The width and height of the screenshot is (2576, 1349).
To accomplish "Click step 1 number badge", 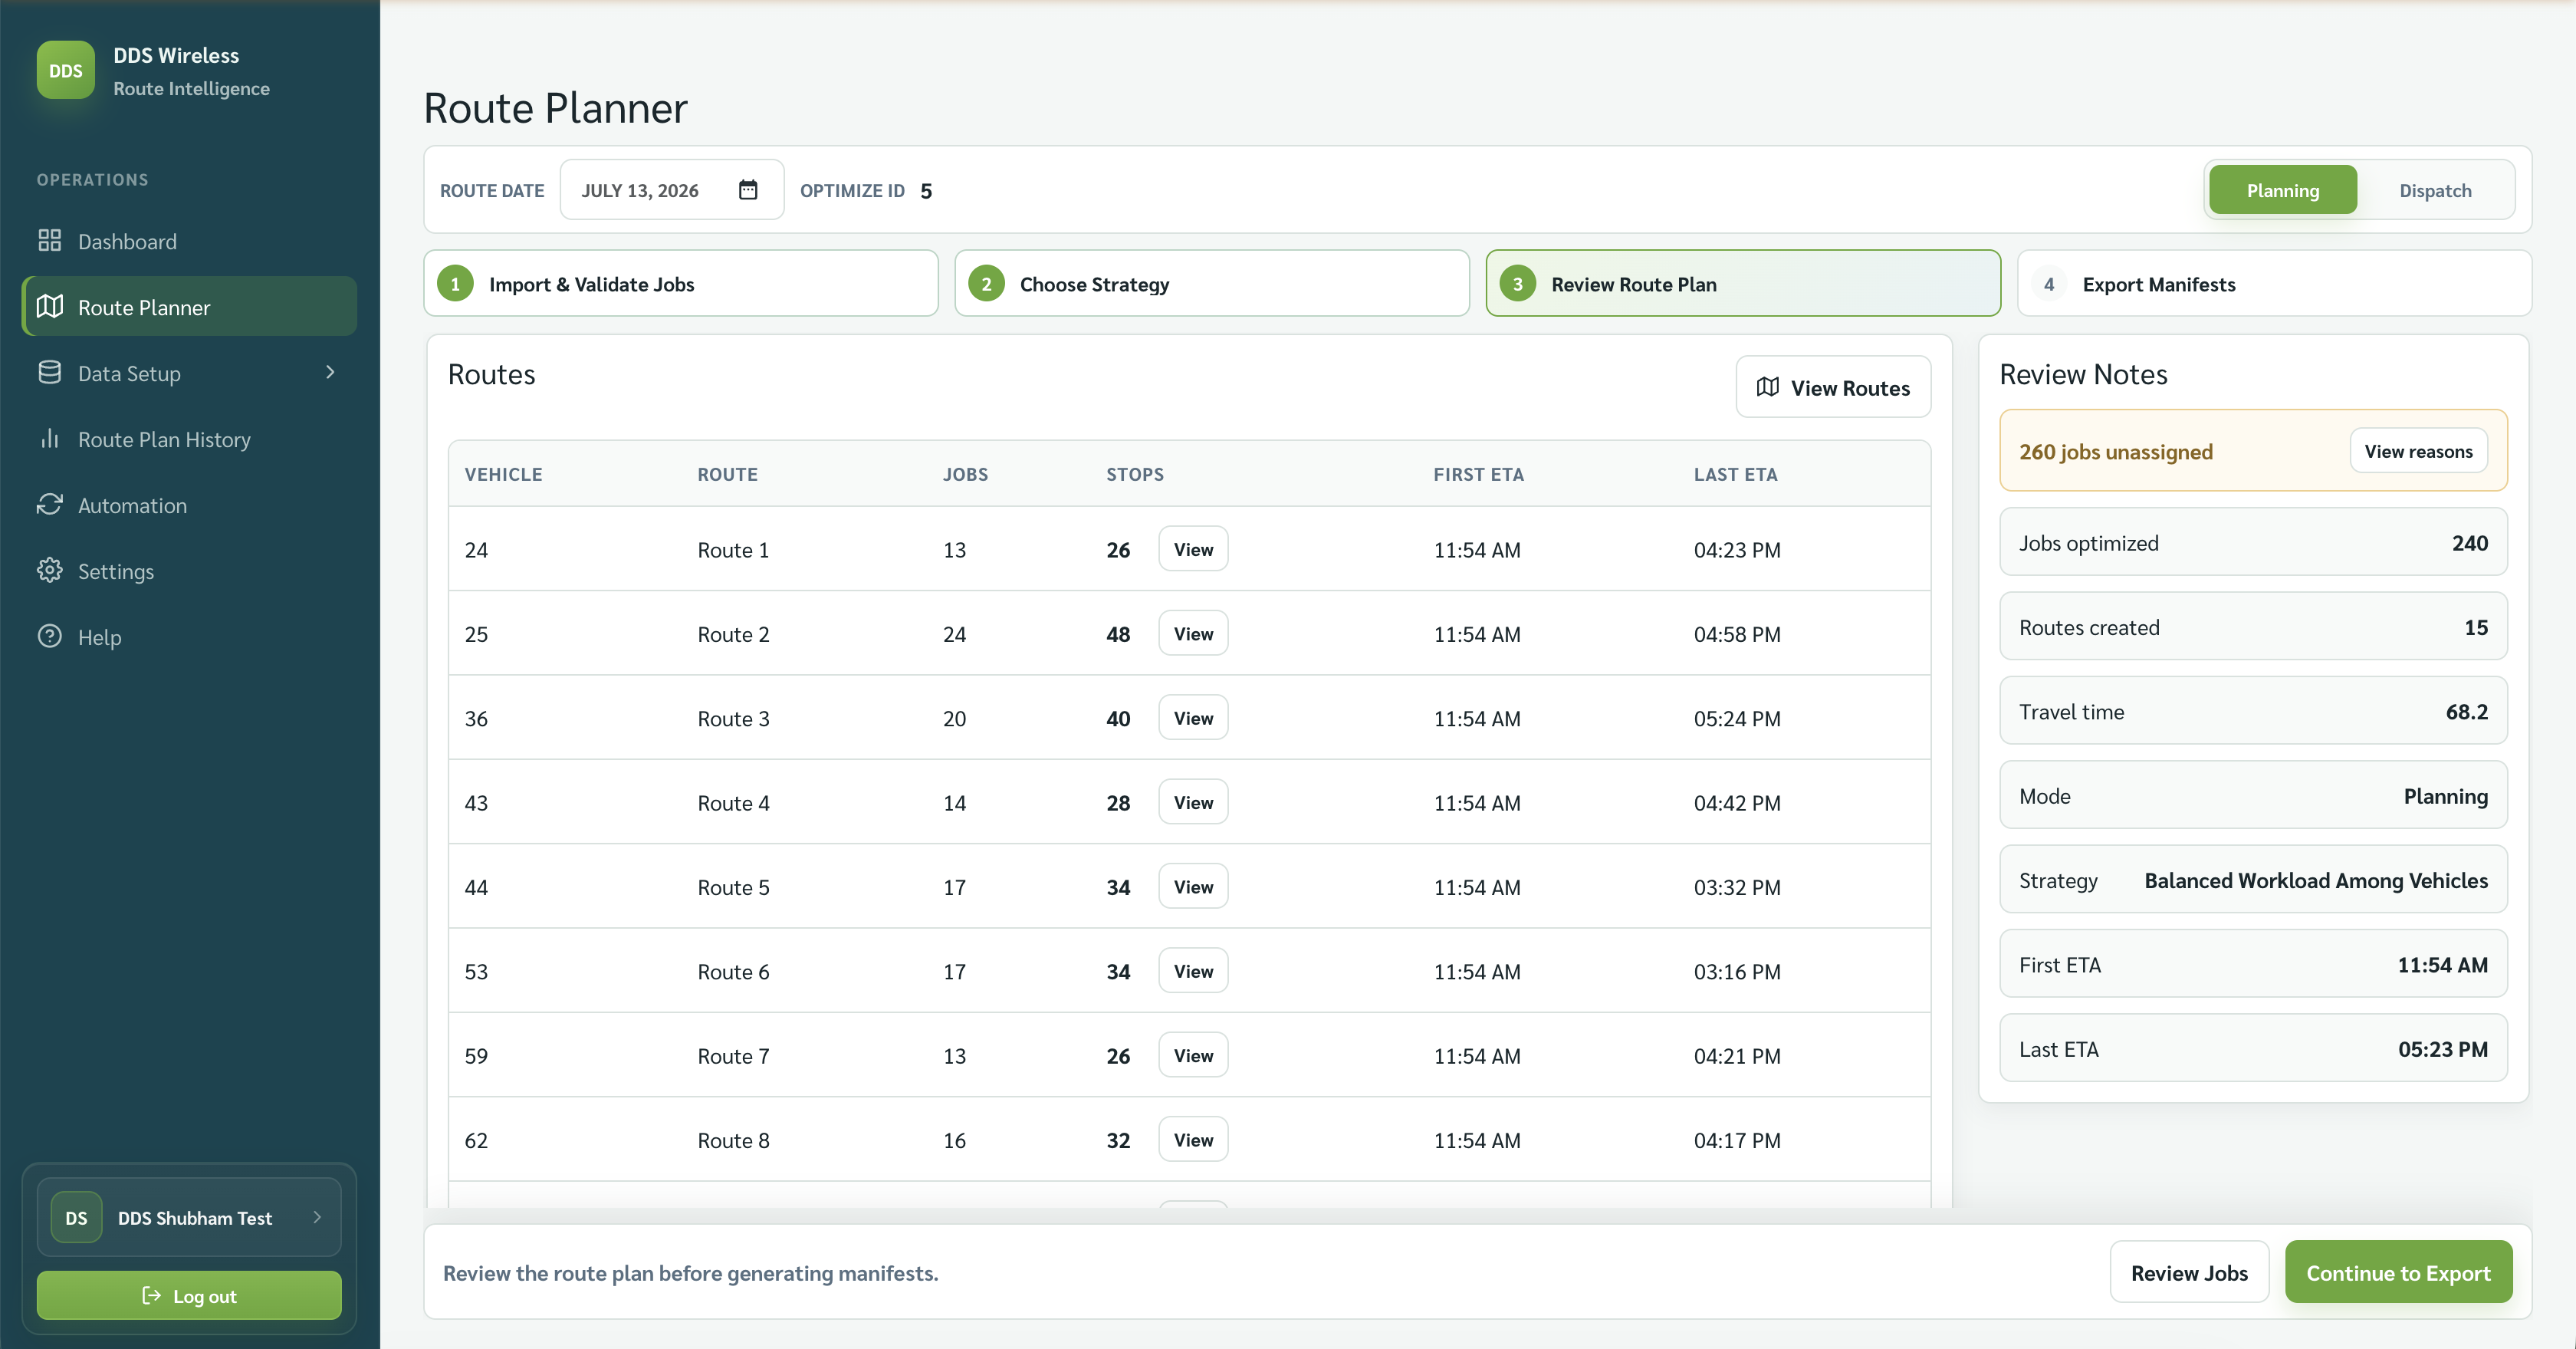I will click(x=455, y=284).
